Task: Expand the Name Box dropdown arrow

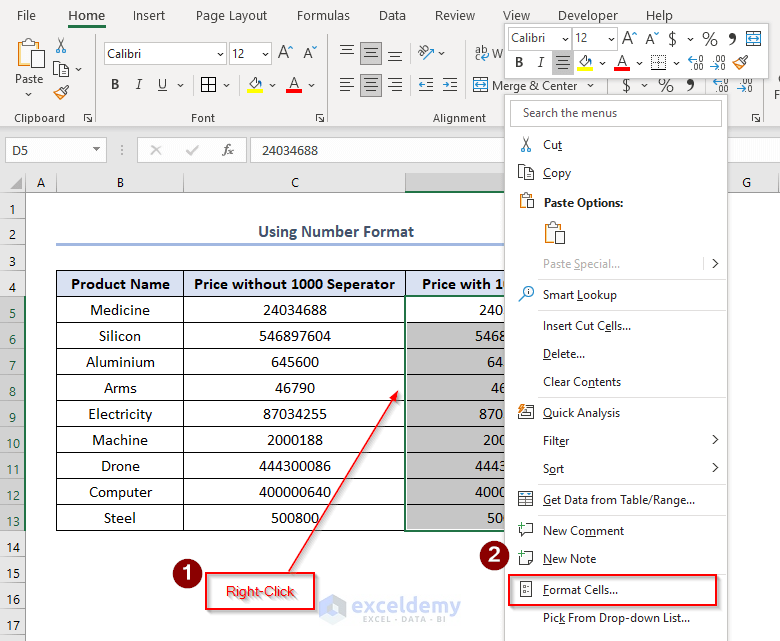Action: pyautogui.click(x=97, y=150)
